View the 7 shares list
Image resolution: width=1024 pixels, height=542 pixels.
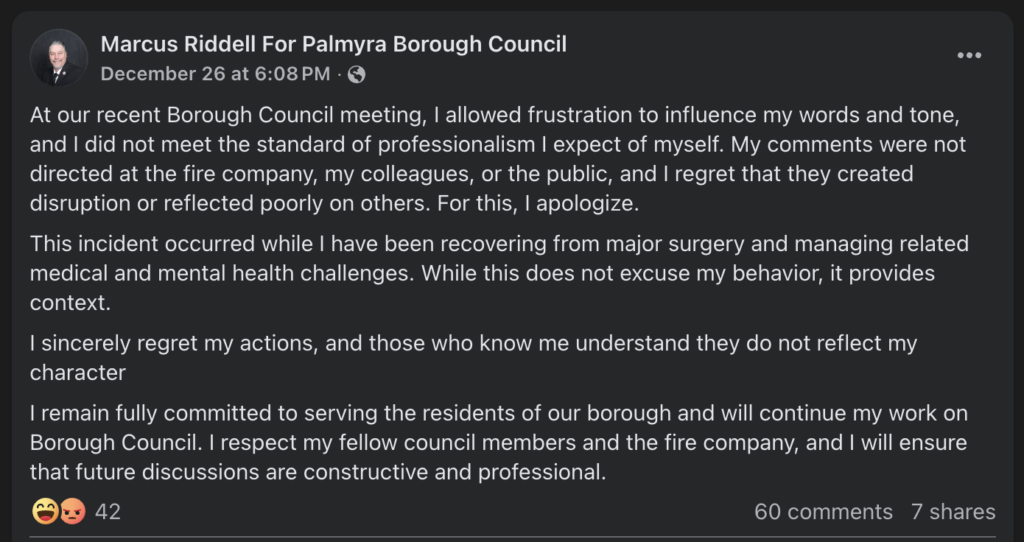(953, 512)
